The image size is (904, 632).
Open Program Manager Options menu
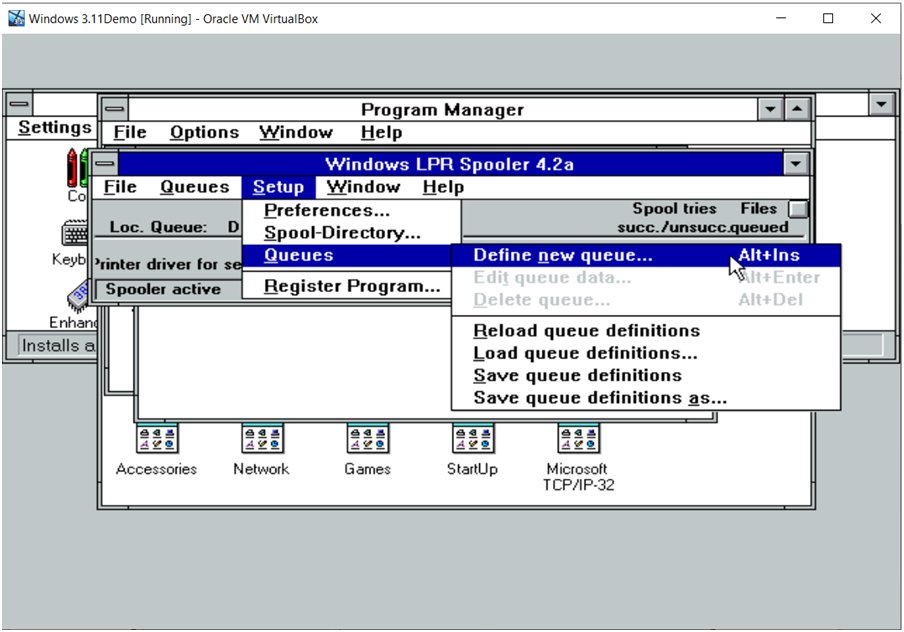click(205, 133)
